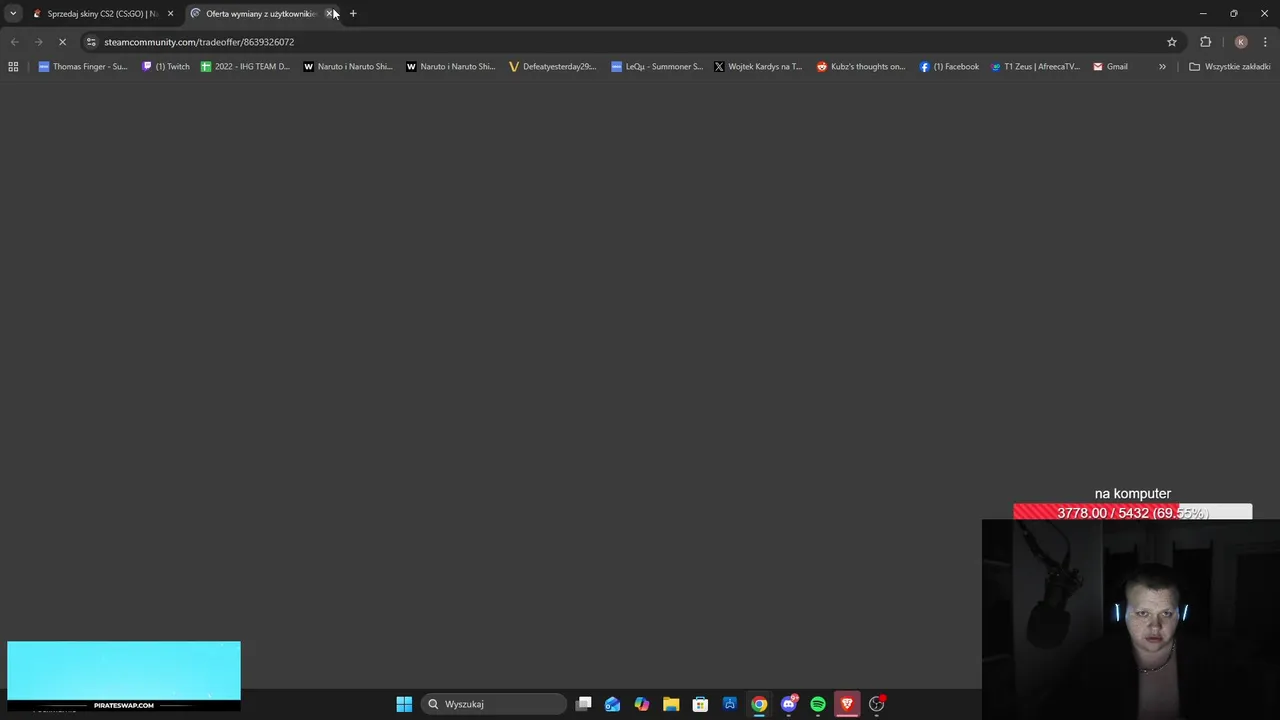Open Task View on the taskbar
The width and height of the screenshot is (1280, 720).
point(584,704)
